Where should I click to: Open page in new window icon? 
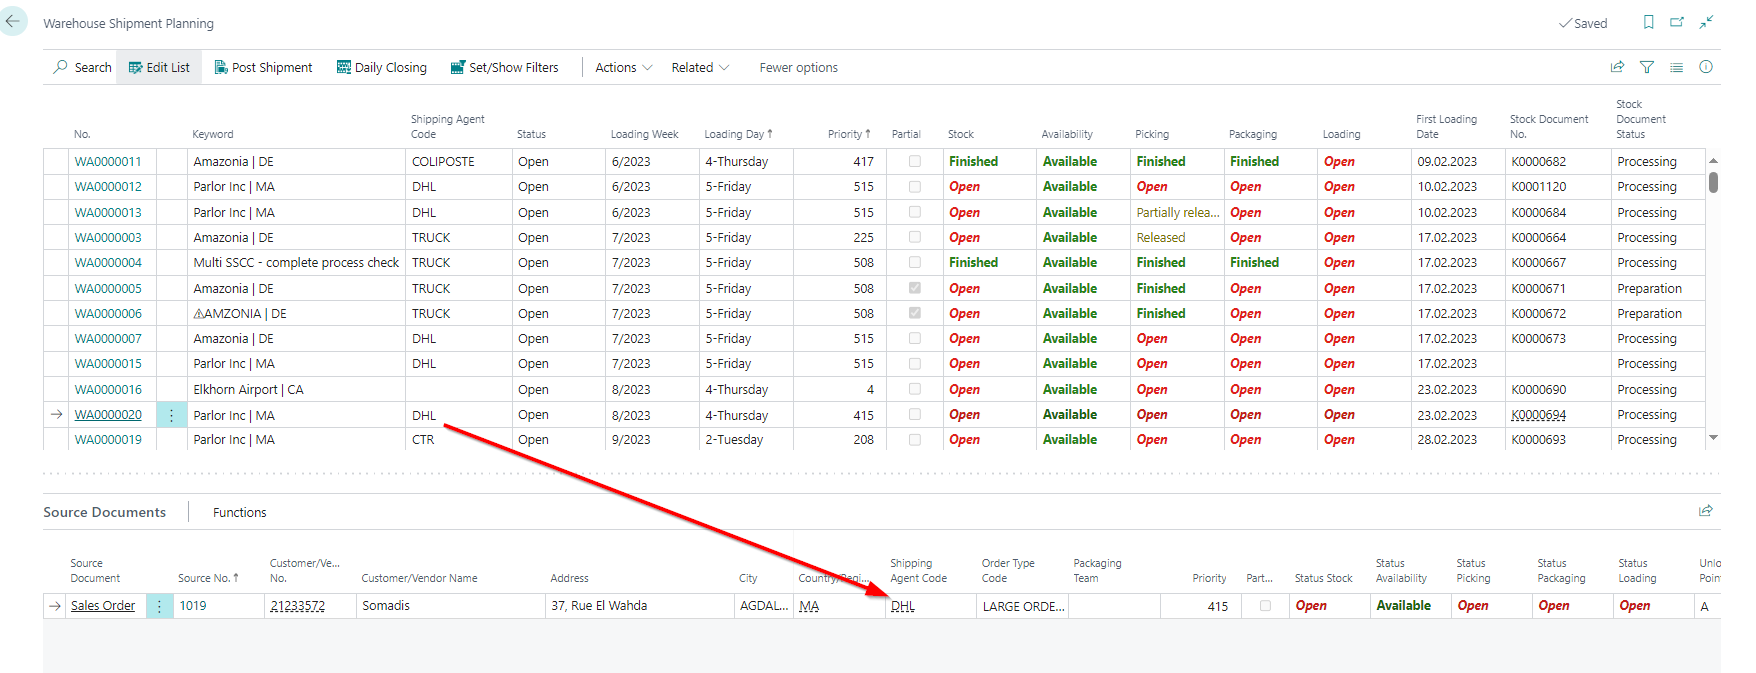1677,22
